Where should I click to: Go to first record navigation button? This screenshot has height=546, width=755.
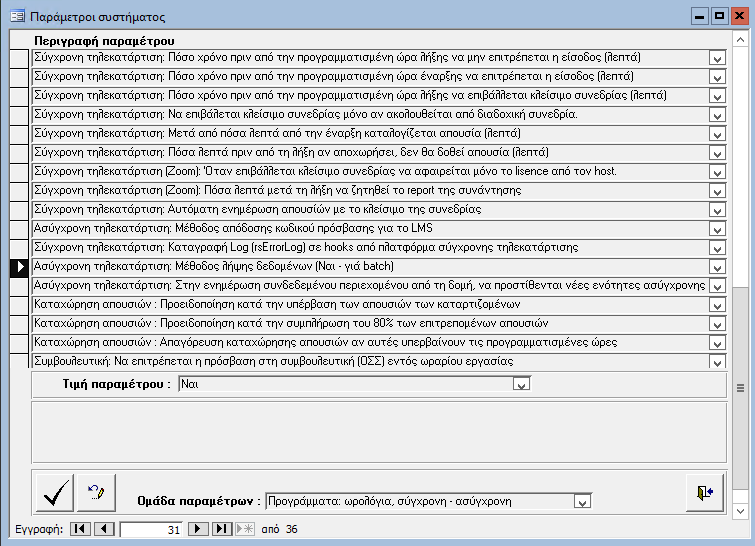click(x=80, y=528)
